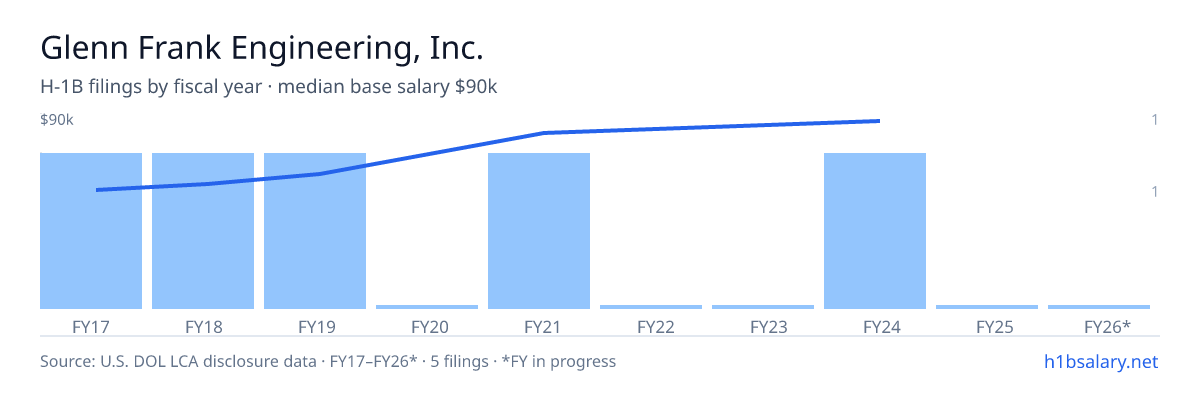Click the salary line start at FY17
1200x400 pixels.
click(x=98, y=190)
